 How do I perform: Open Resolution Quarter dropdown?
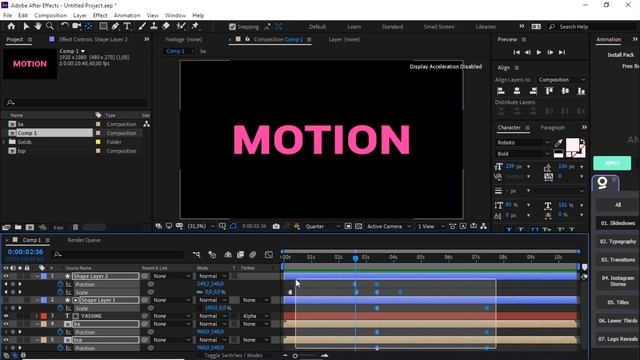(322, 226)
